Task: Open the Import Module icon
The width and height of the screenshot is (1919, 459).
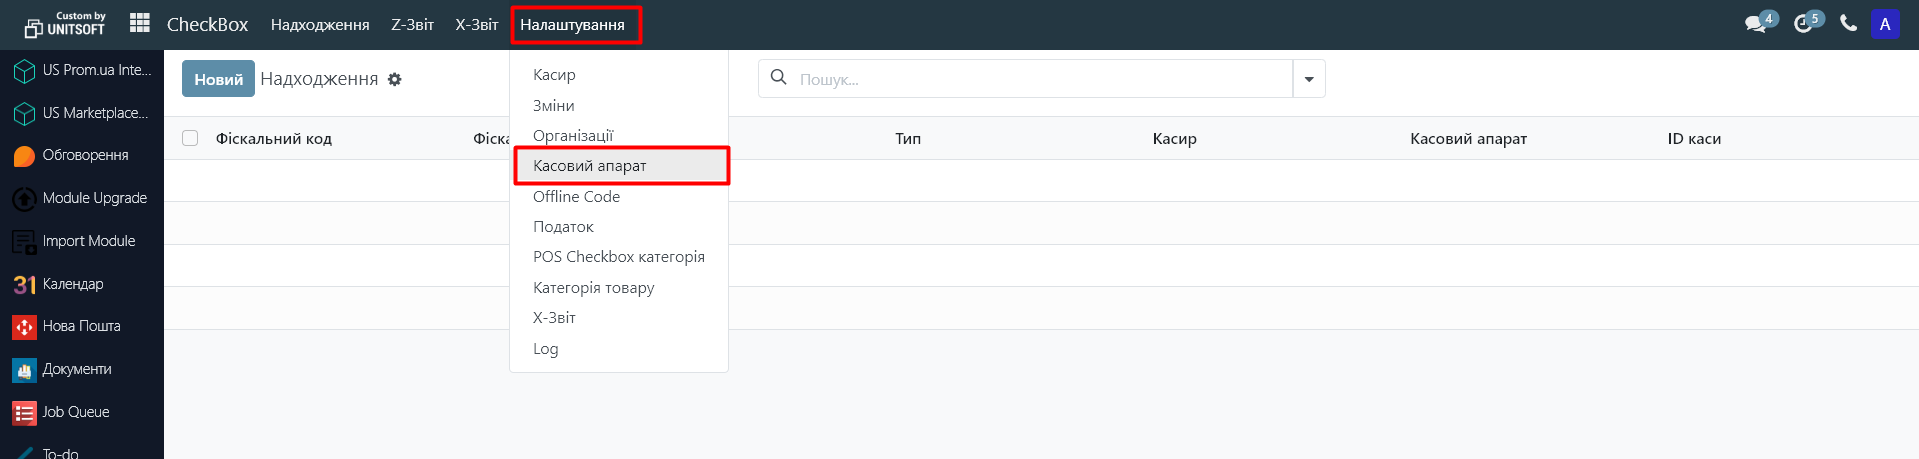Action: coord(24,242)
